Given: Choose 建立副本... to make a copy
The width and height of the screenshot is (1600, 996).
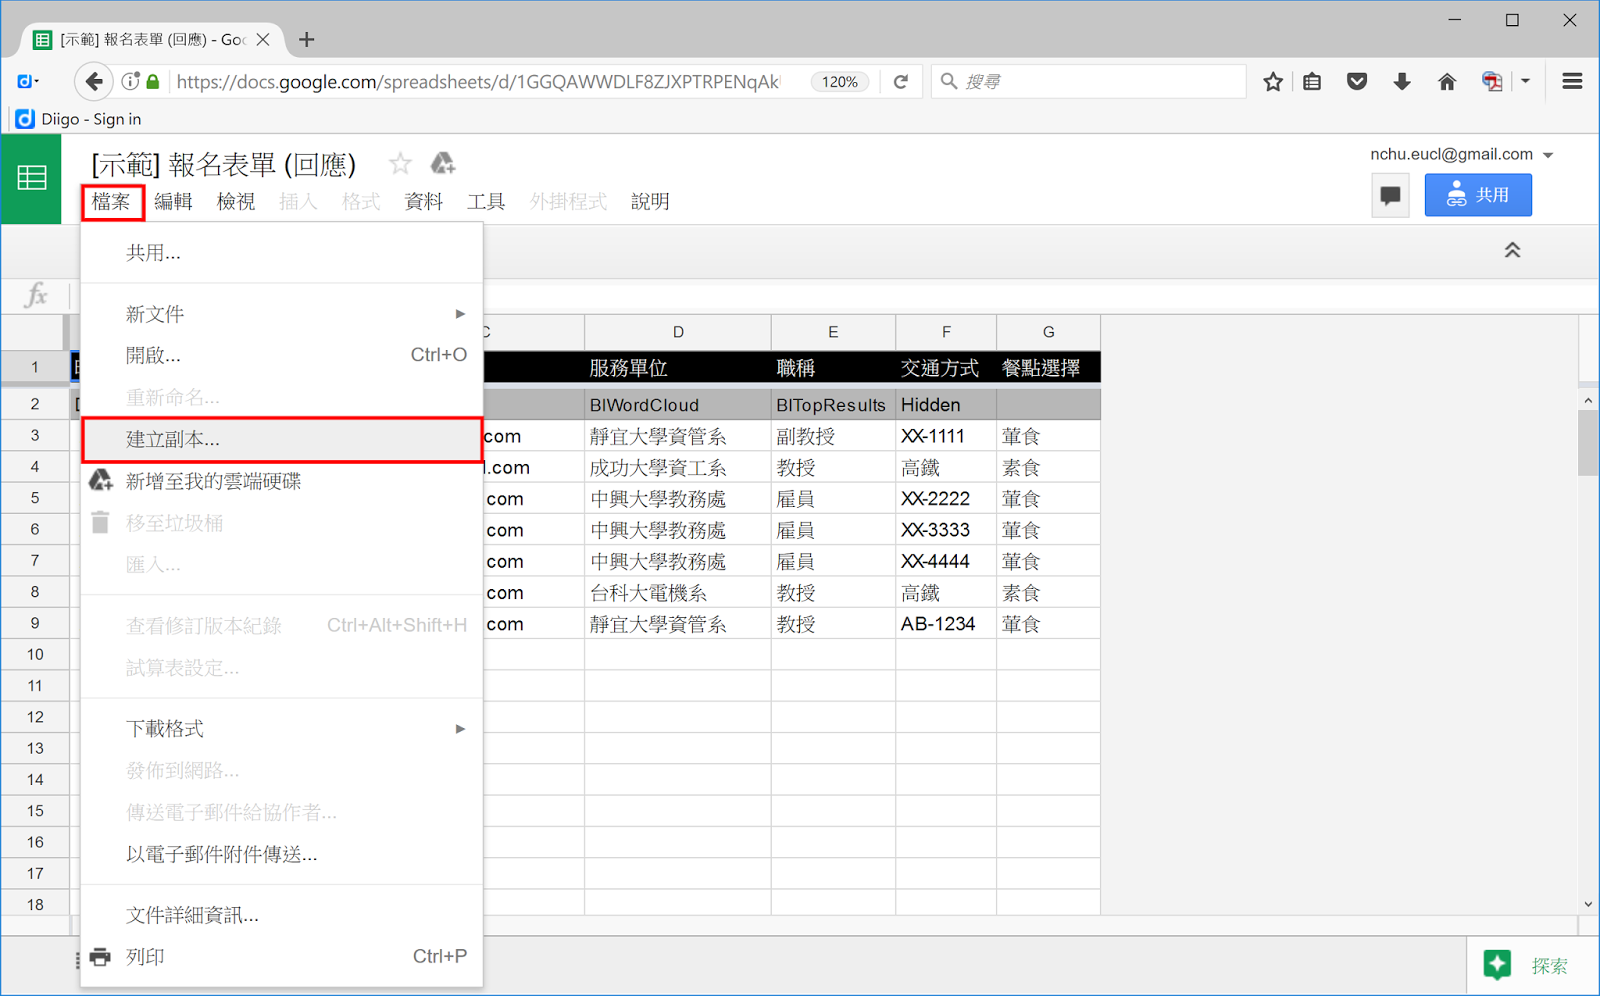Looking at the screenshot, I should coord(282,439).
